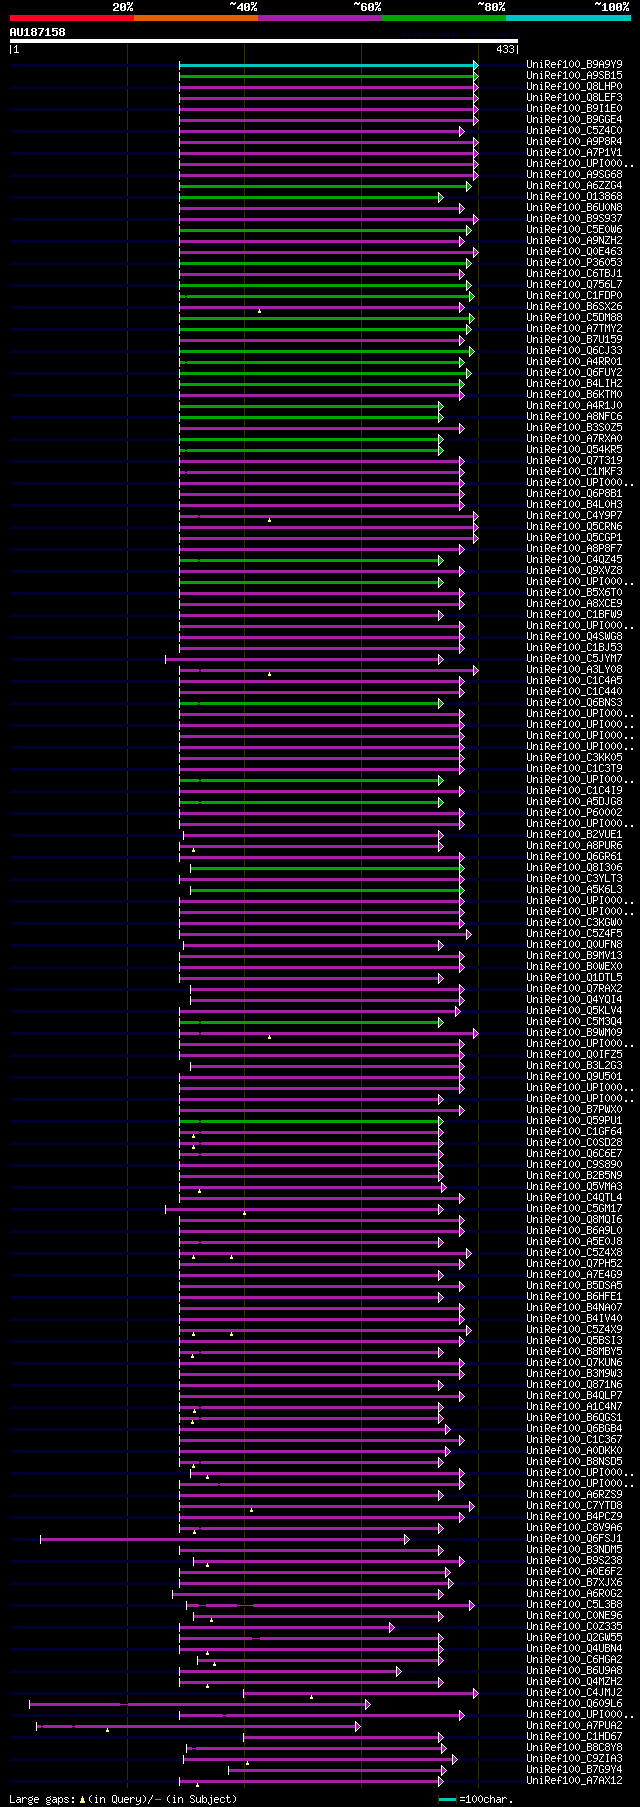Image resolution: width=640 pixels, height=1807 pixels.
Task: Select hit UniRef100_B3S0Z5
Action: (x=574, y=428)
